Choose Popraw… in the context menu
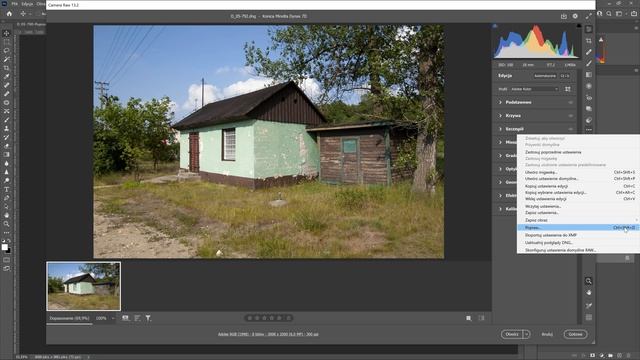Viewport: 640px width, 360px height. coord(578,228)
